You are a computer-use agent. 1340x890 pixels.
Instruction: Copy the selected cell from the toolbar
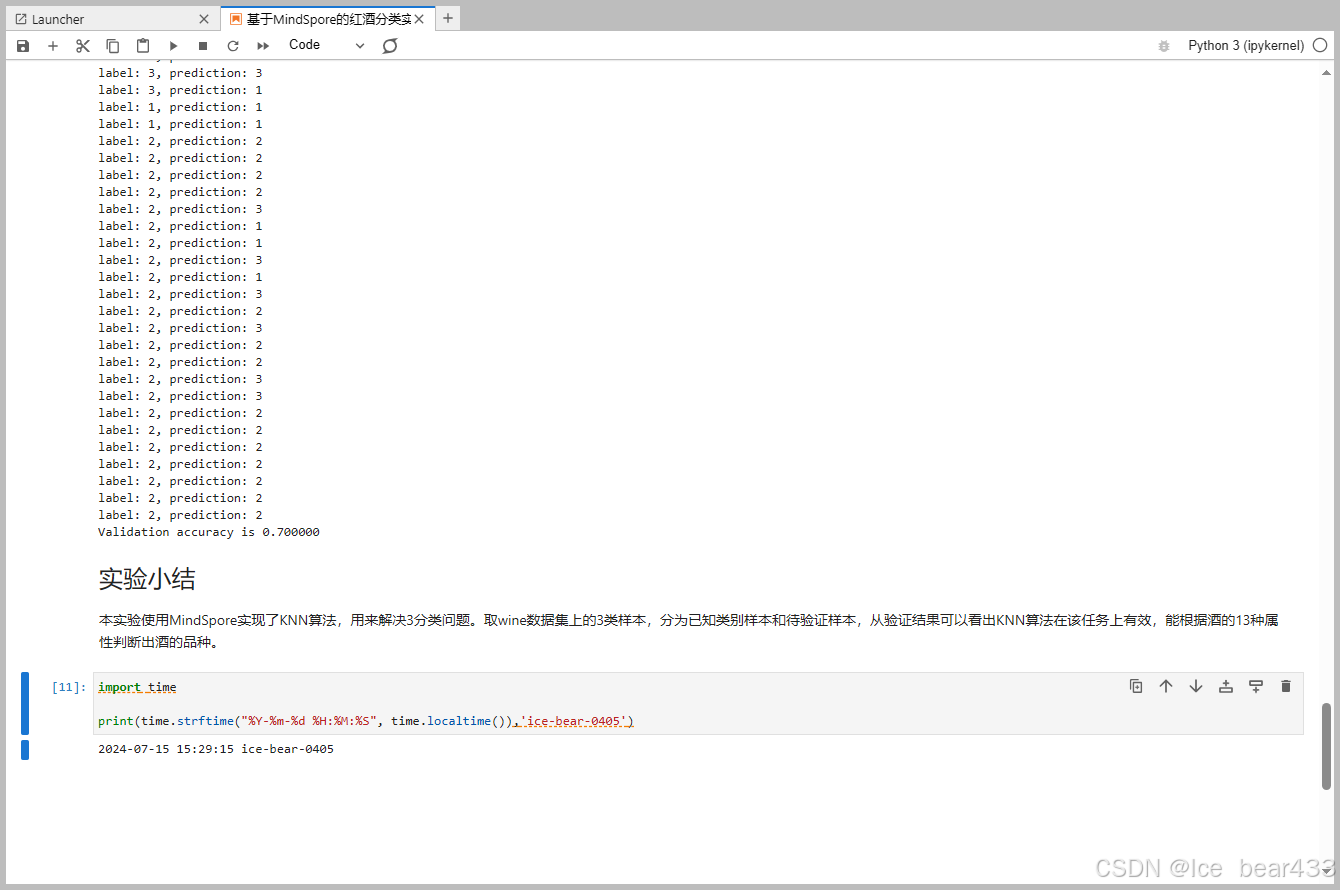[113, 46]
